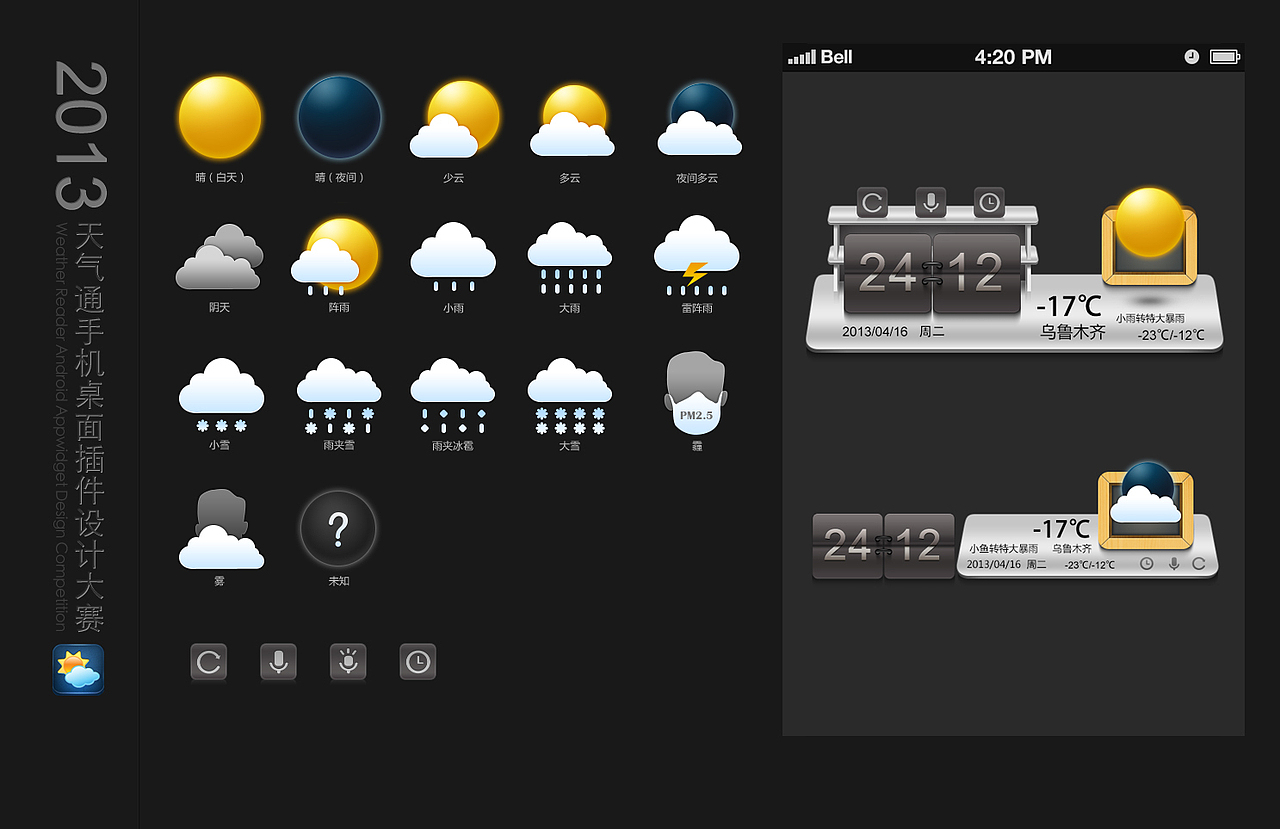
Task: Tap microphone button atop the large widget shelf
Action: pos(931,203)
